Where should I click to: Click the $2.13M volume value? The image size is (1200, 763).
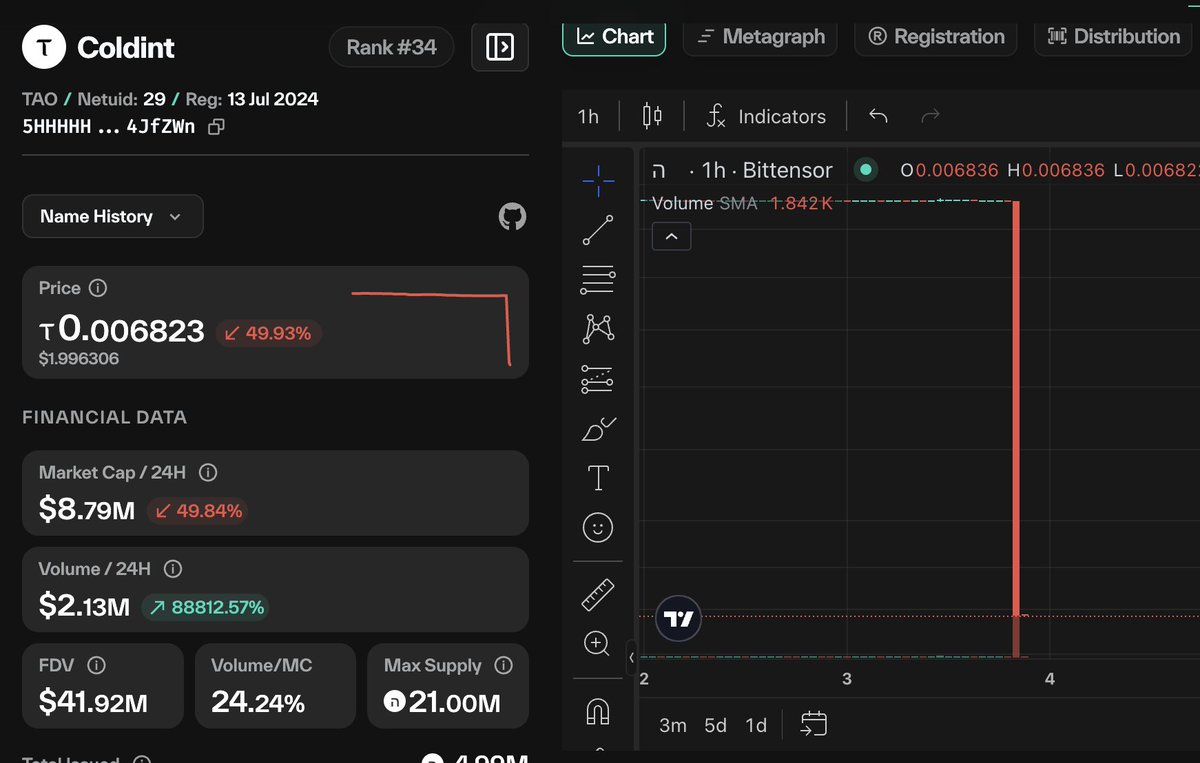[x=84, y=606]
